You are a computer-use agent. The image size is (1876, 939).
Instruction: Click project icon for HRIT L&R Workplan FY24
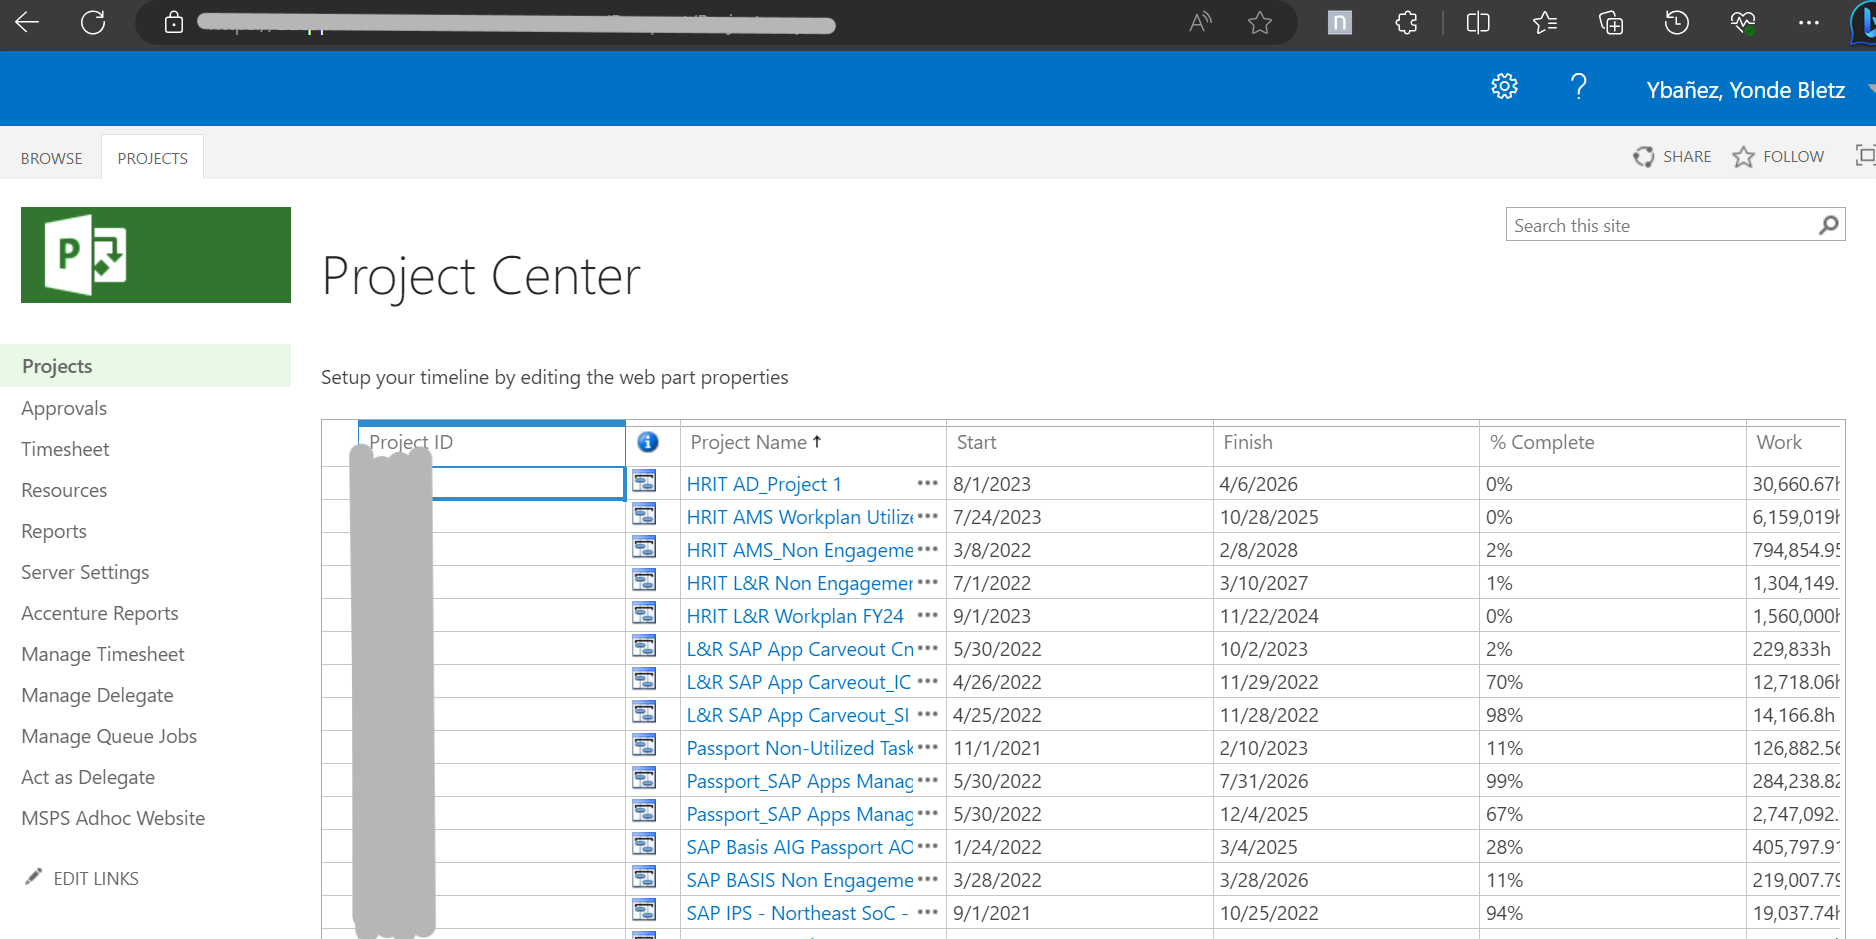pos(645,614)
